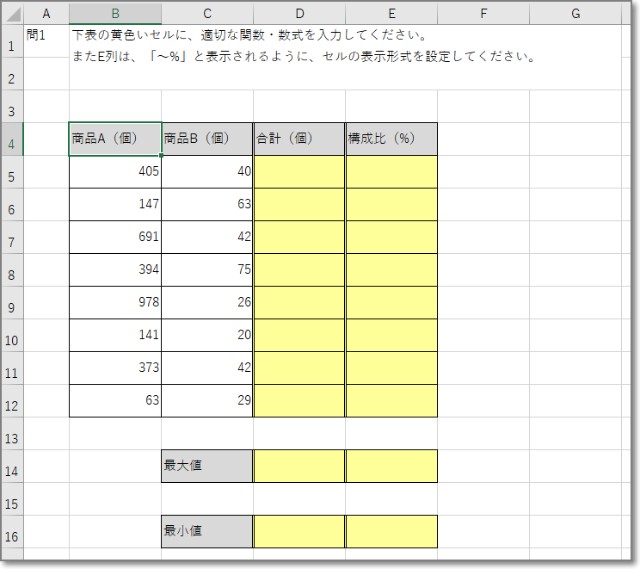Select column G header
This screenshot has width=640, height=569.
coord(576,13)
